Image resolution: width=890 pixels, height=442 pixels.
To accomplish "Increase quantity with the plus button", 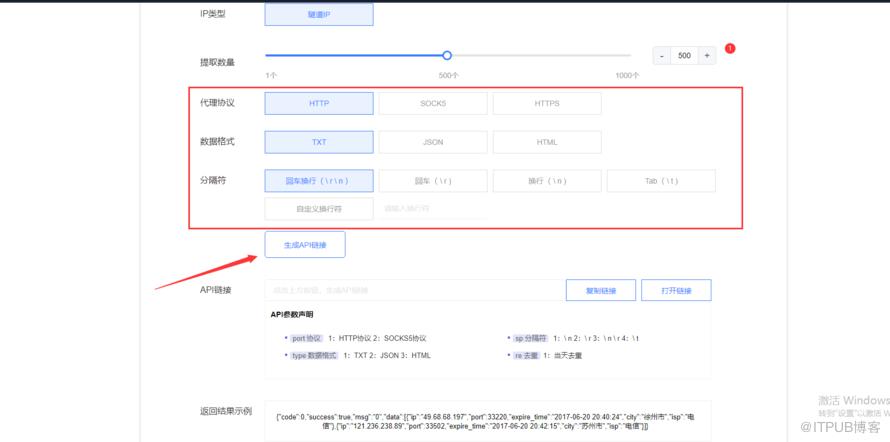I will (x=707, y=56).
